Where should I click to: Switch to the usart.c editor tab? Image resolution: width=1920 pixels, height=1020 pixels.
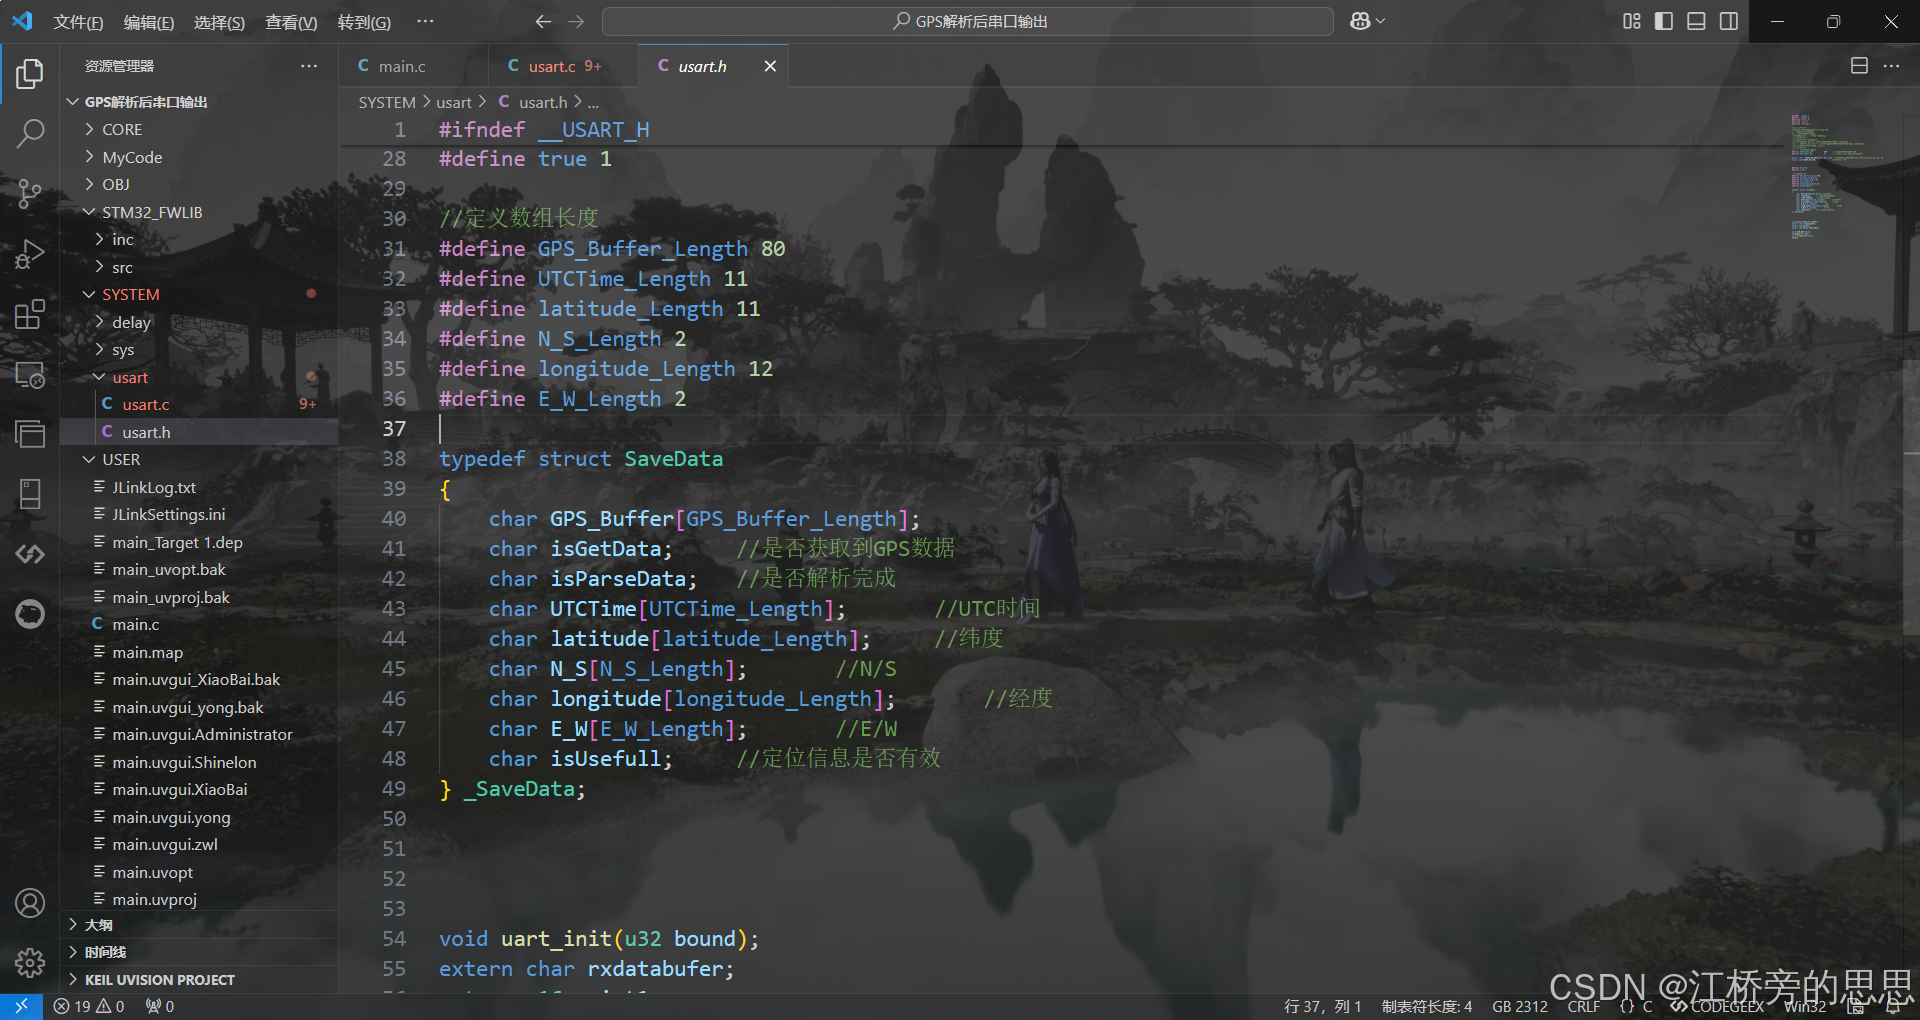(563, 66)
